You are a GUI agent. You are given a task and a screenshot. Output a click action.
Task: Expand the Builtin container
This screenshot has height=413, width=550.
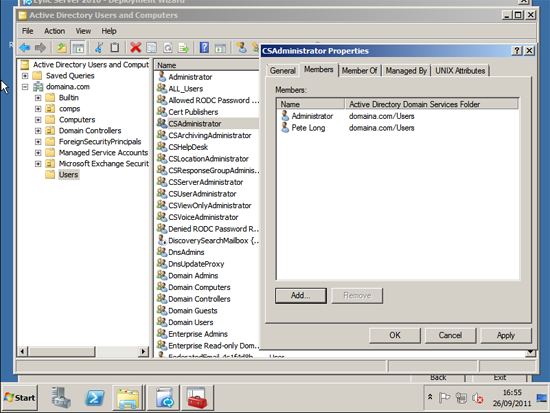(38, 98)
